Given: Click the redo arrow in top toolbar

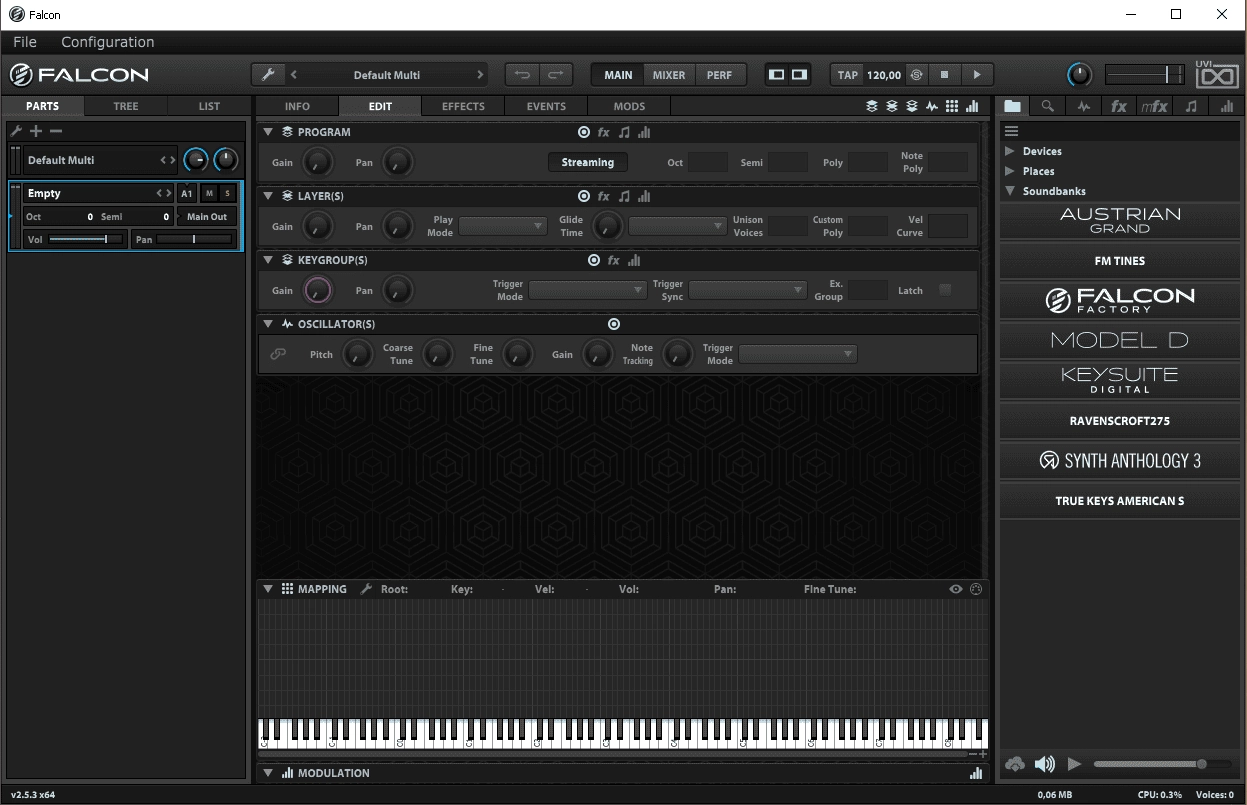Looking at the screenshot, I should [555, 75].
